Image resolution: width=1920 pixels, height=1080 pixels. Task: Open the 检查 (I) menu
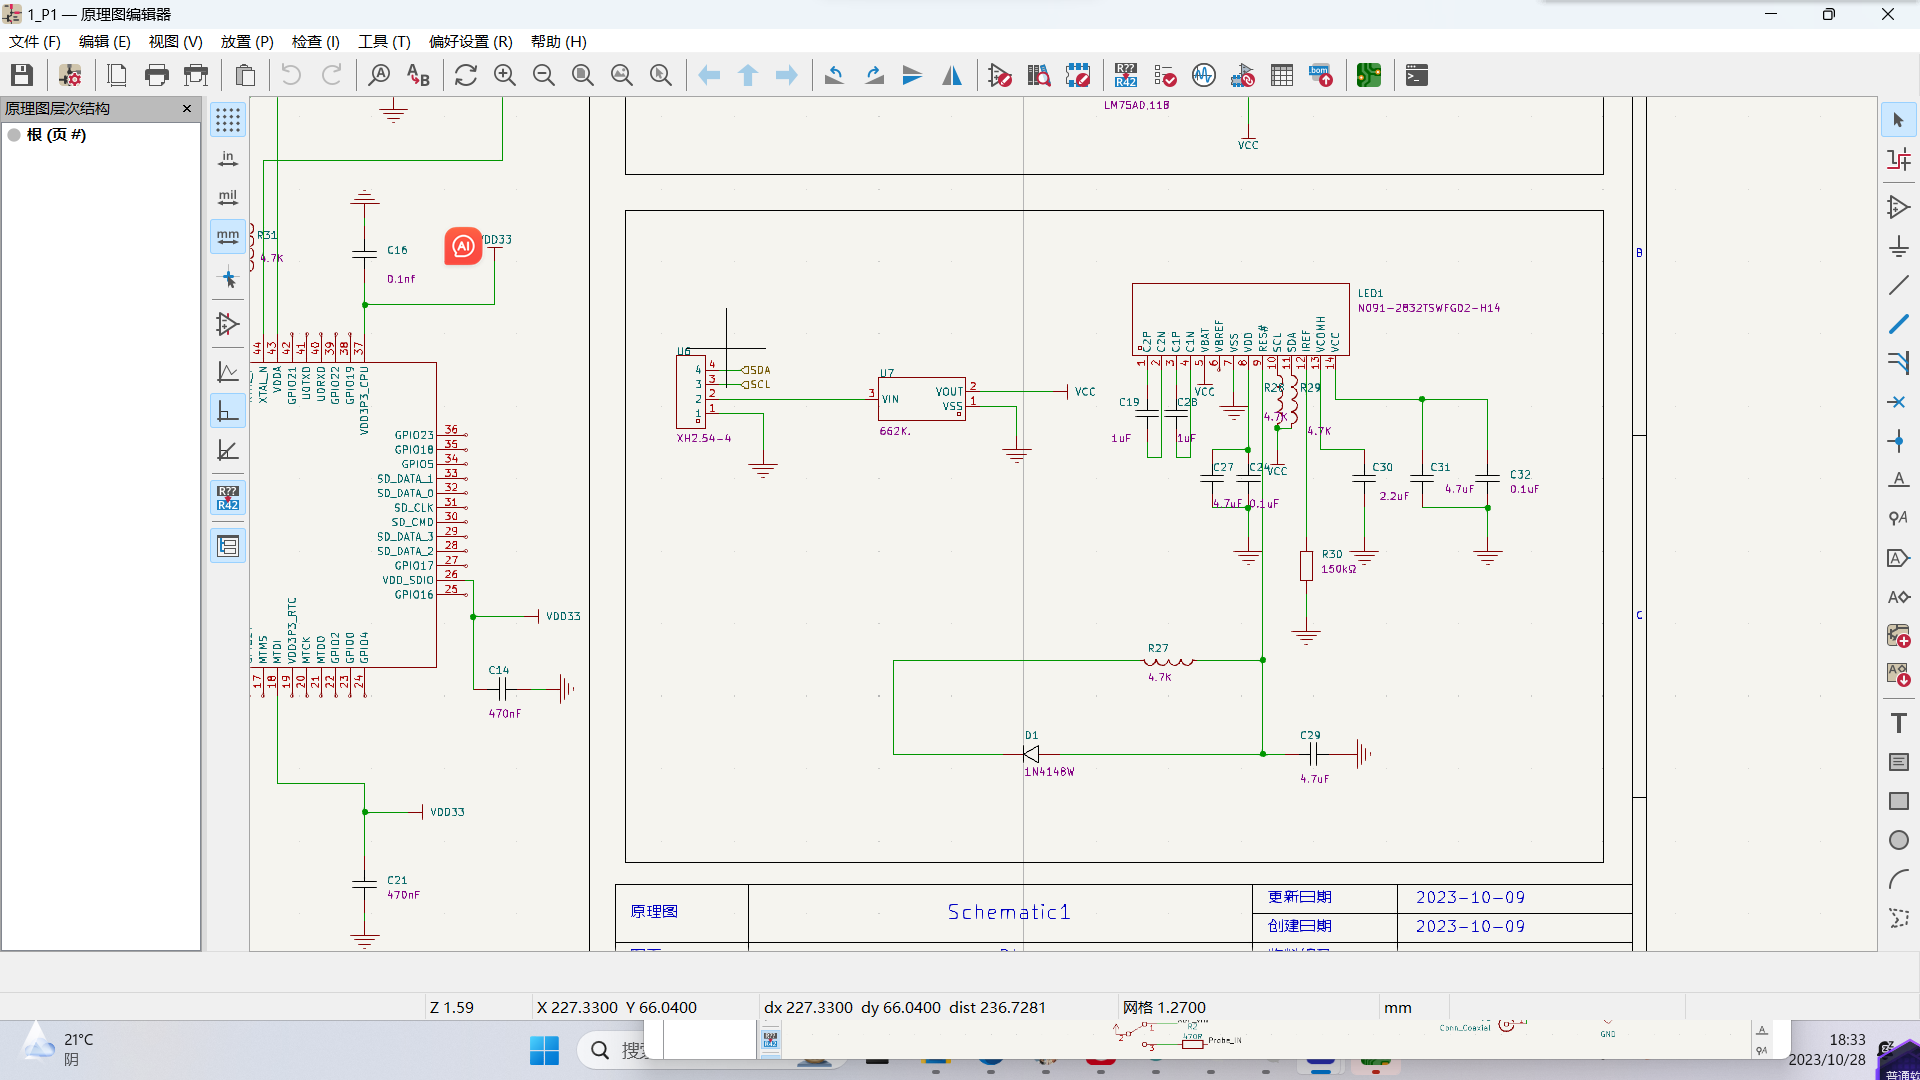pyautogui.click(x=316, y=41)
